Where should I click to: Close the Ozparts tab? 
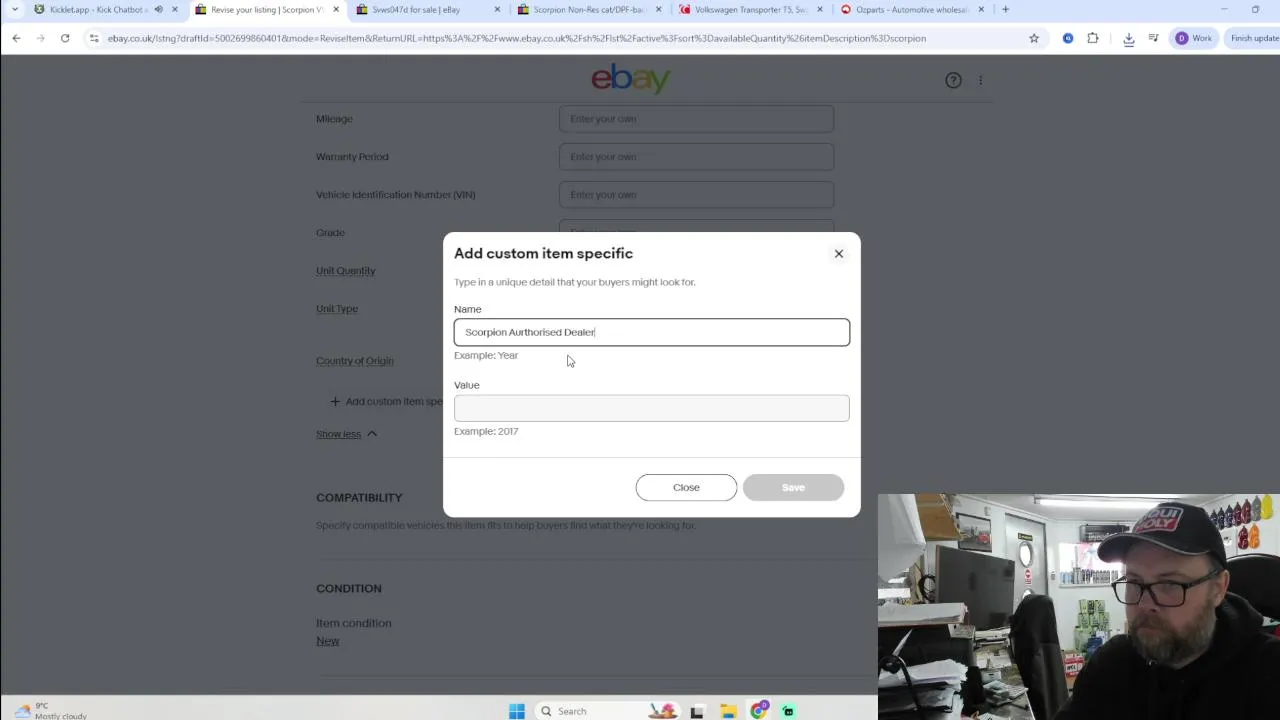pos(981,10)
